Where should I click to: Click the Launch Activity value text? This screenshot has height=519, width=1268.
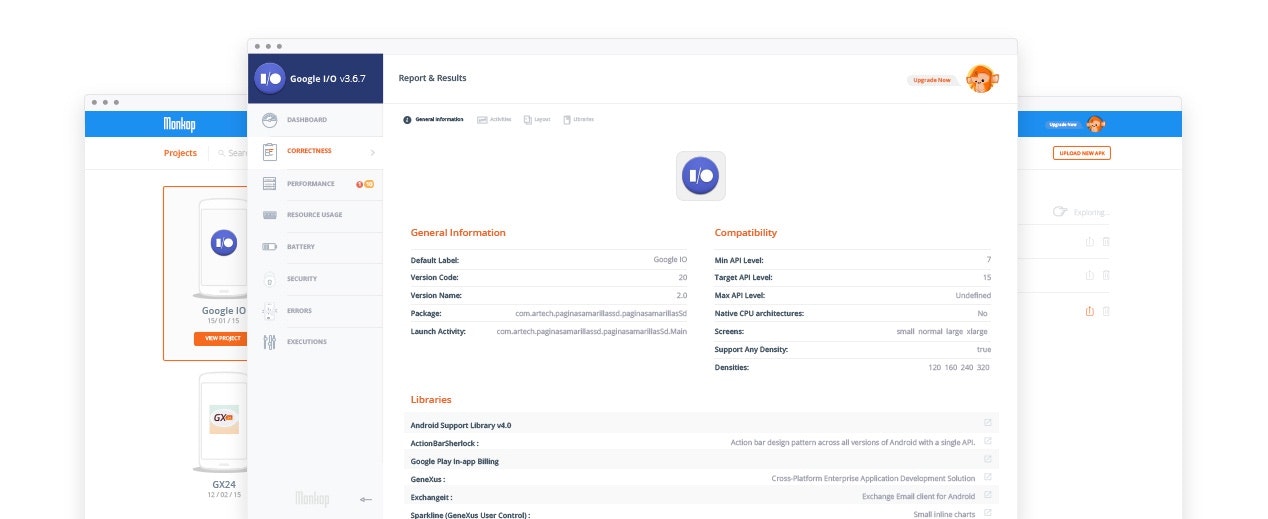coord(592,331)
